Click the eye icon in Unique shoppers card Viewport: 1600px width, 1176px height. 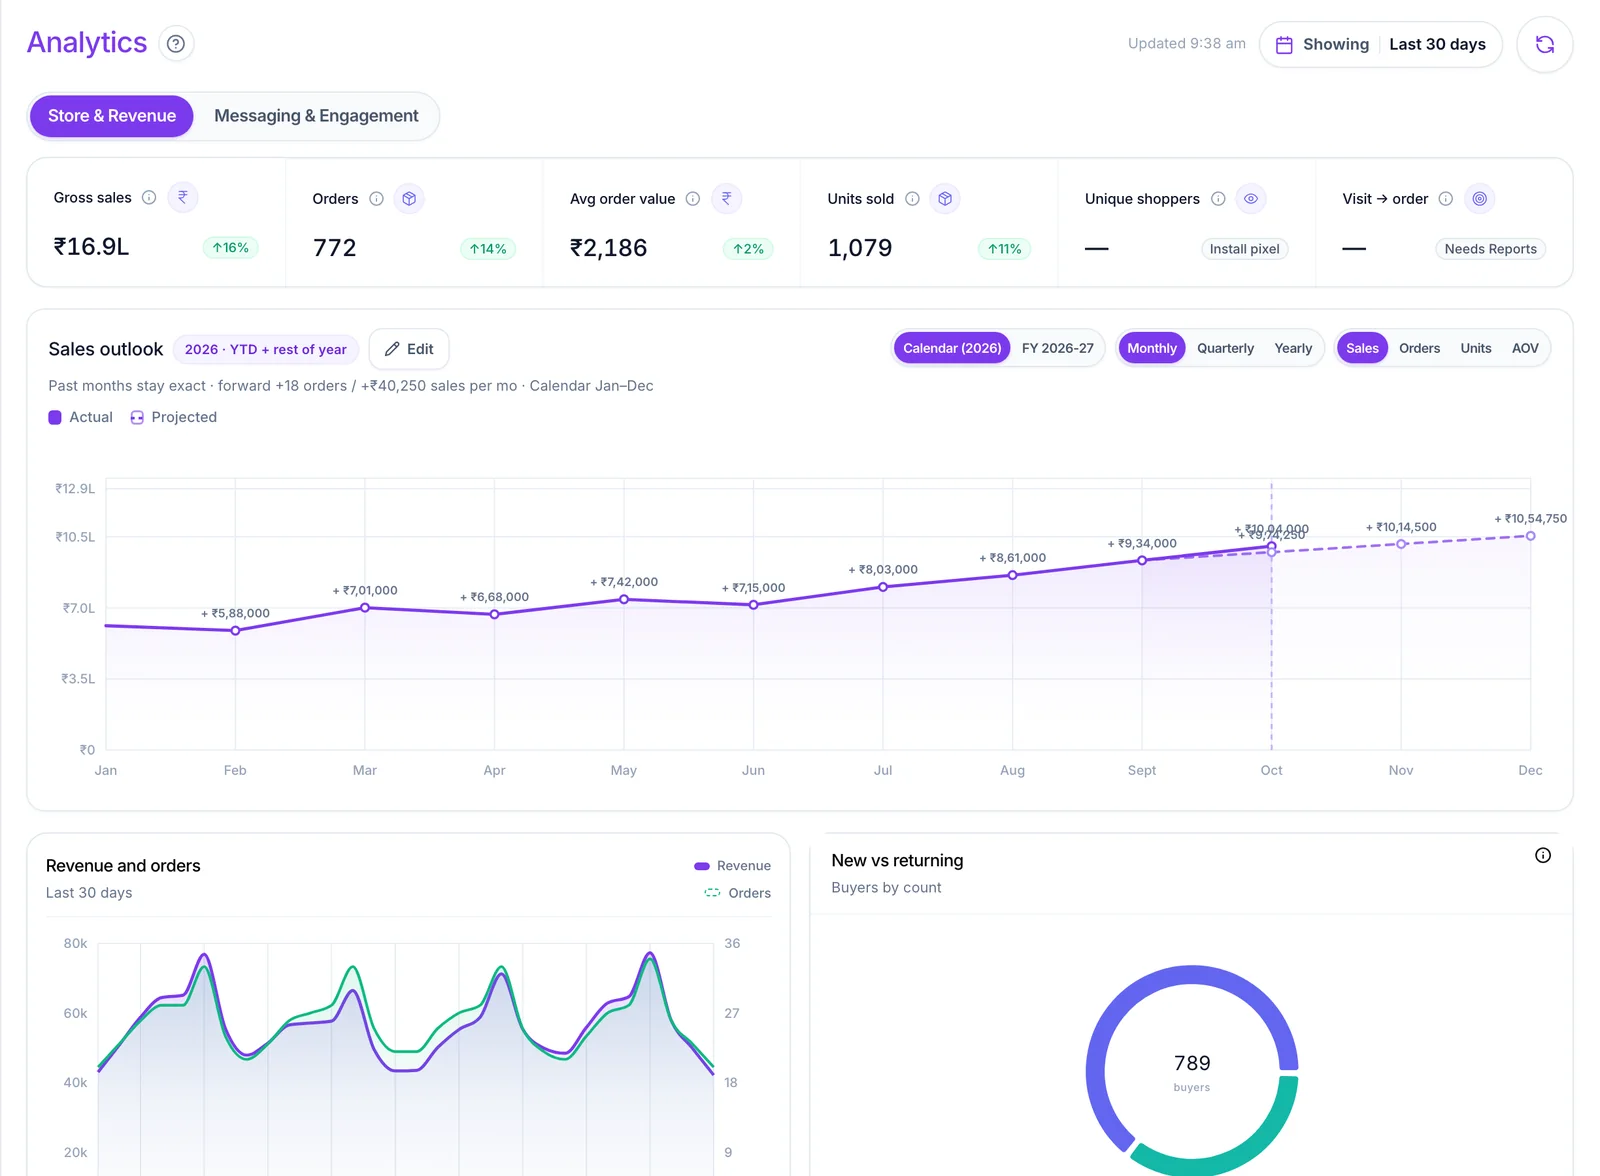tap(1251, 199)
